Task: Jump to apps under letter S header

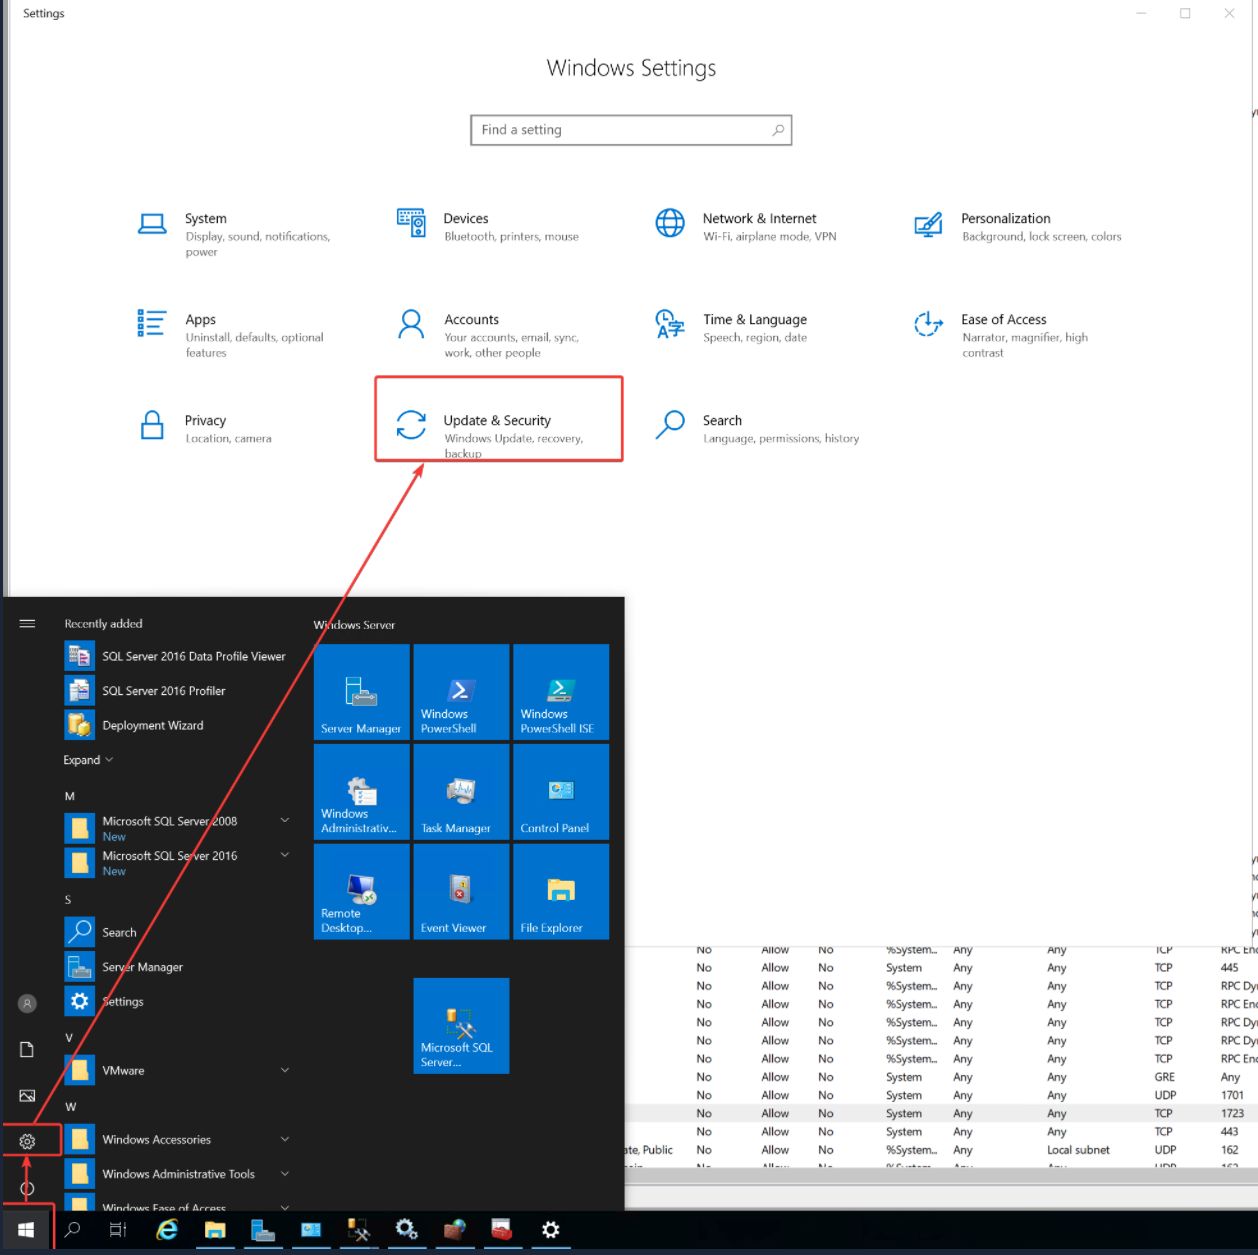Action: tap(68, 900)
